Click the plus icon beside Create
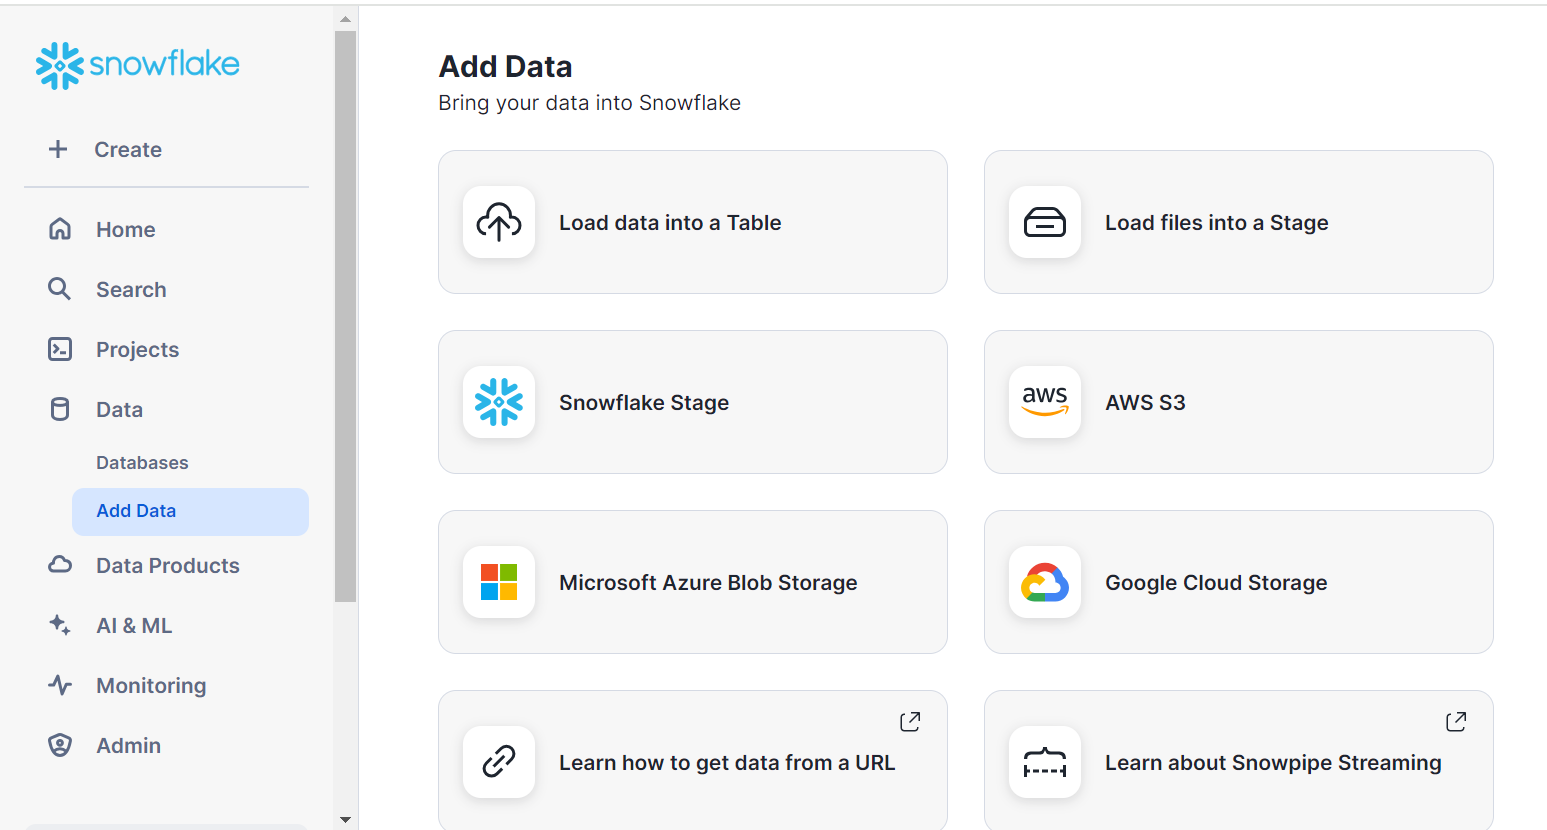 click(58, 149)
